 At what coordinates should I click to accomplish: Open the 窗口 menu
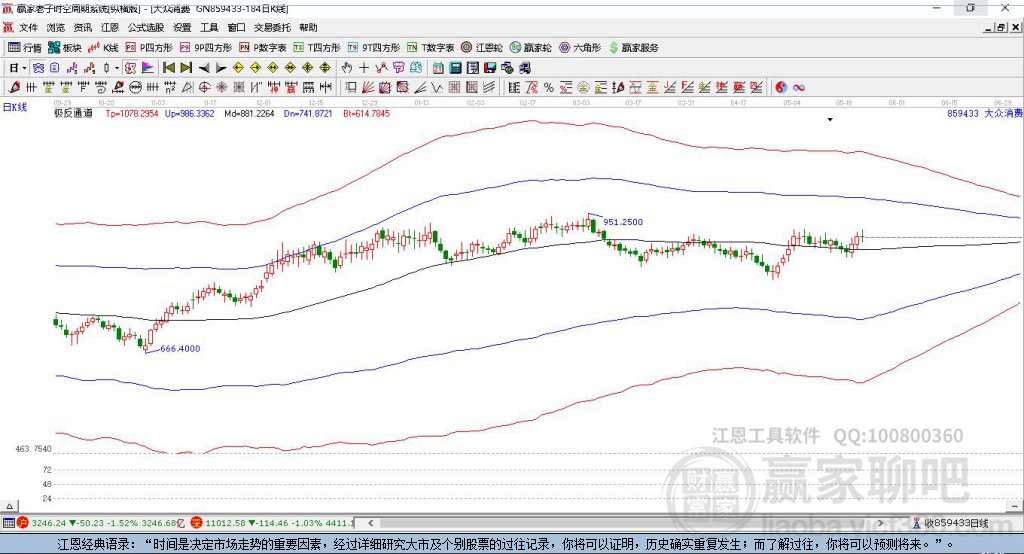coord(236,27)
